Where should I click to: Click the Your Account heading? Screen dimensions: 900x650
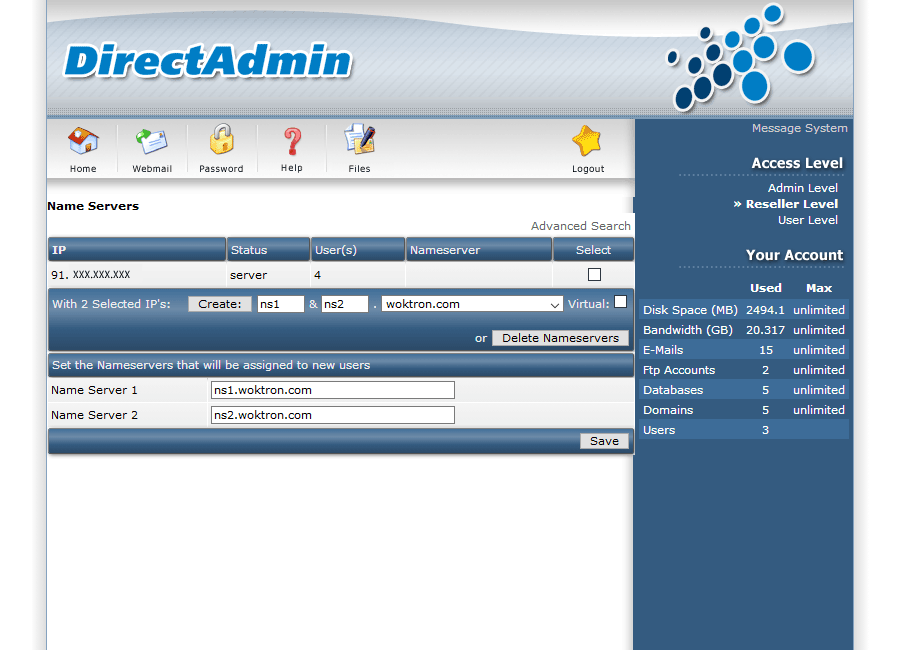pos(795,255)
